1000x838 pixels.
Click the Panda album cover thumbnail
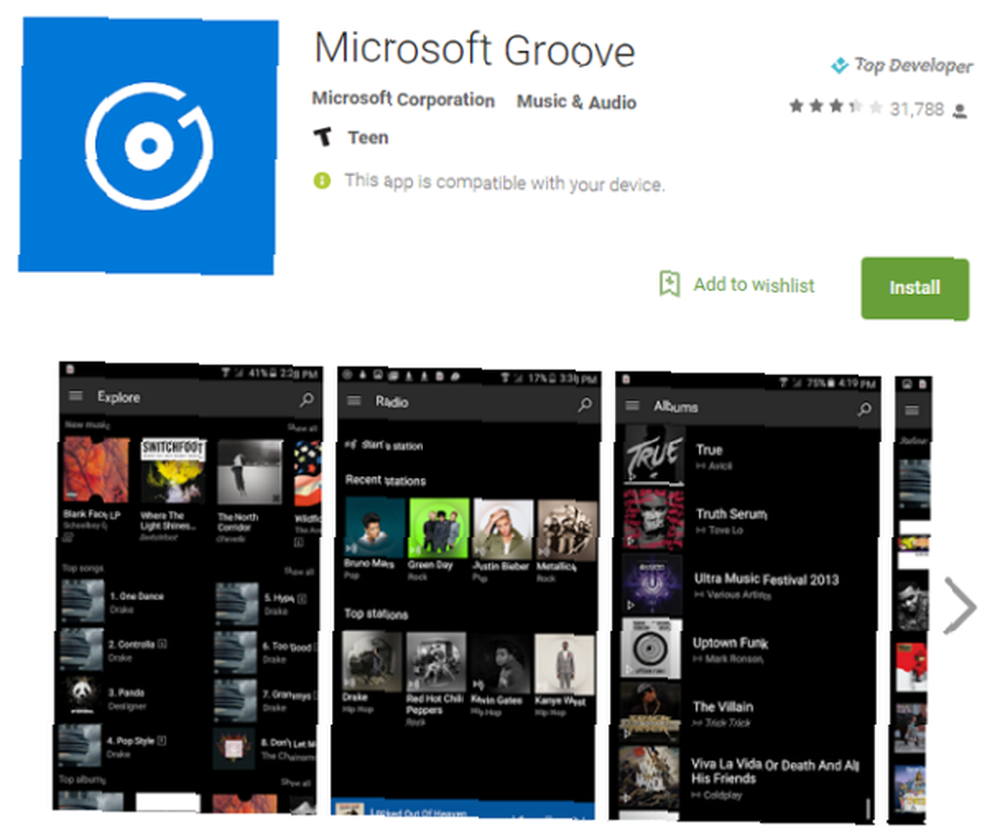81,697
